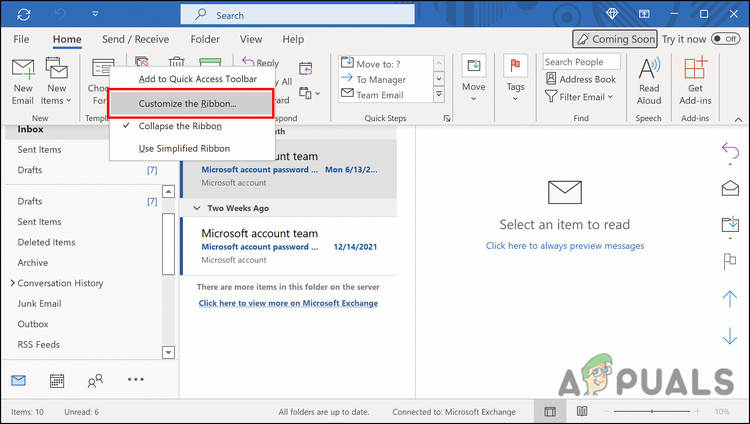Image resolution: width=750 pixels, height=424 pixels.
Task: Choose Add to Quick Access Toolbar
Action: pos(192,79)
